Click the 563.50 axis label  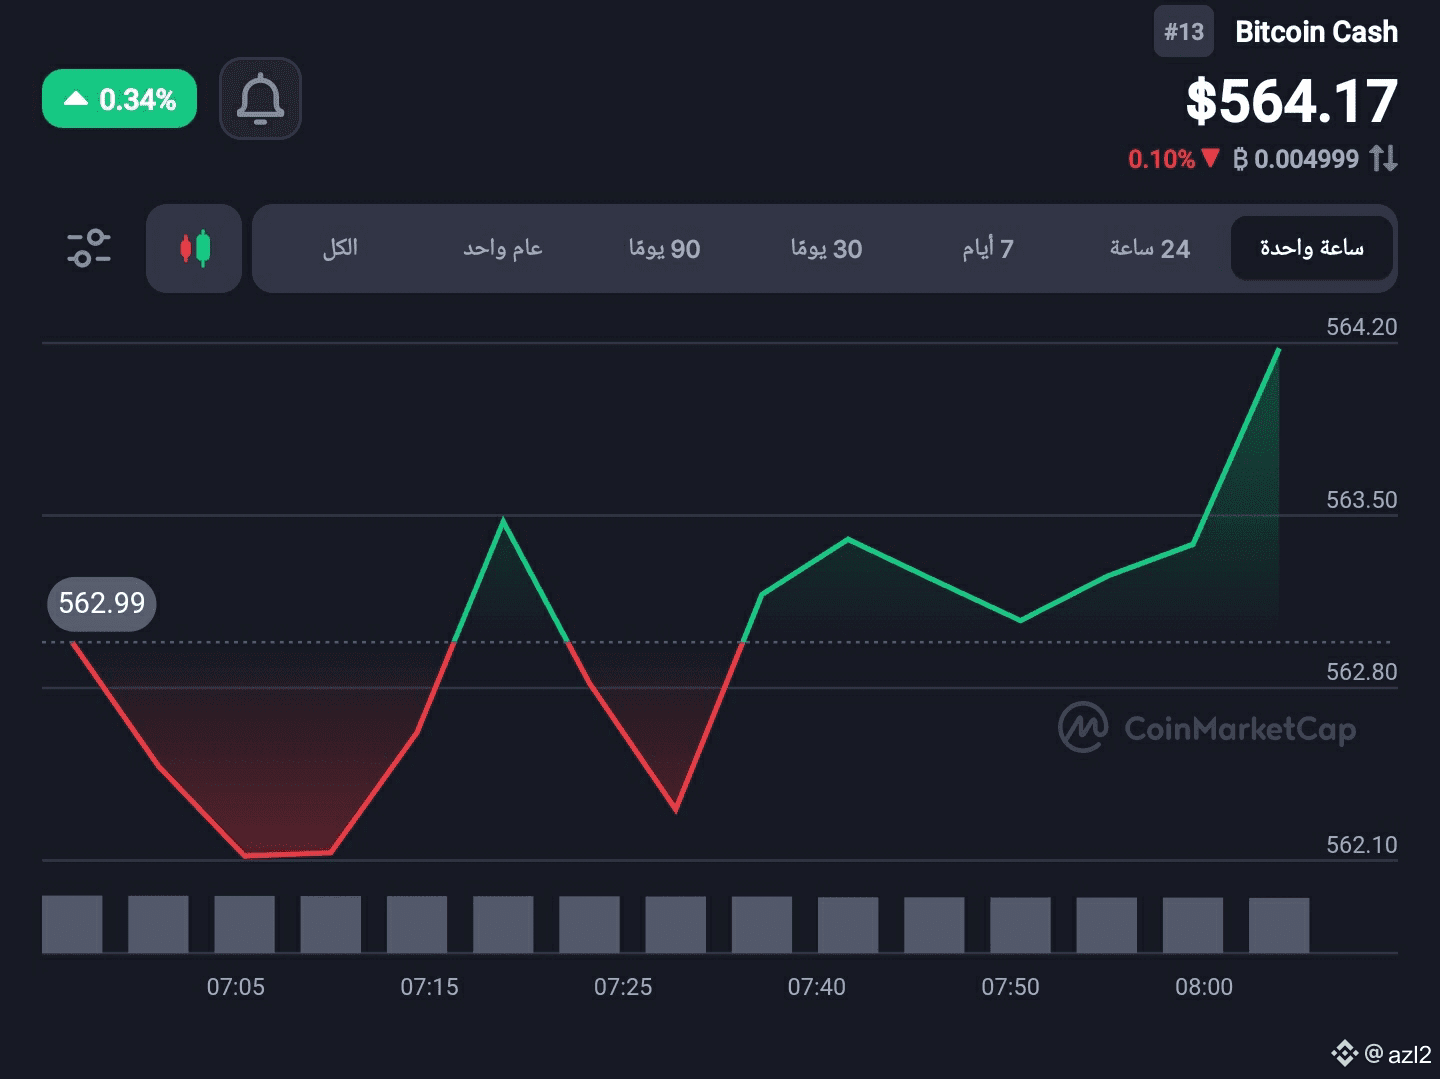click(x=1361, y=500)
